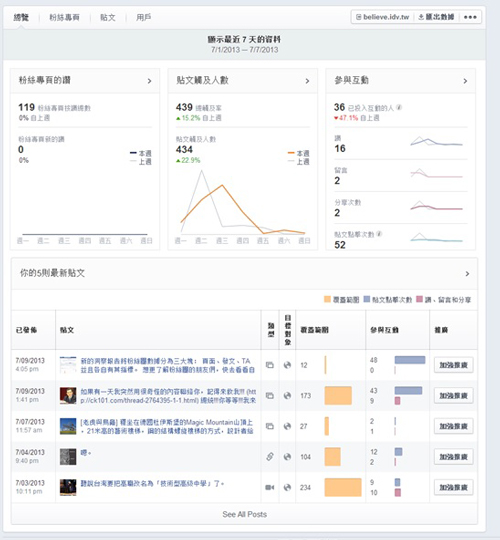Click the video type icon for 7/03/2013 post
Image resolution: width=500 pixels, height=540 pixels.
[x=270, y=487]
